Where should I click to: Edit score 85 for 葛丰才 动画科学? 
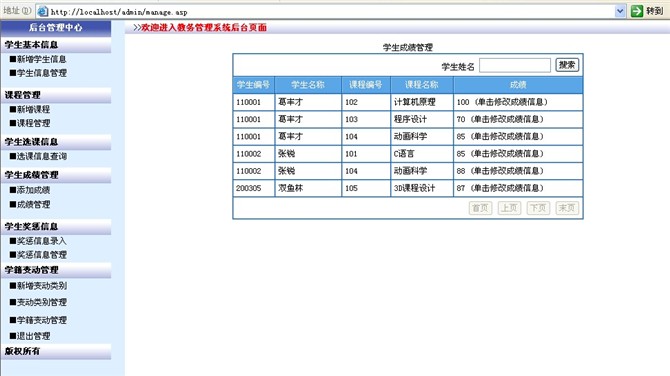(500, 136)
